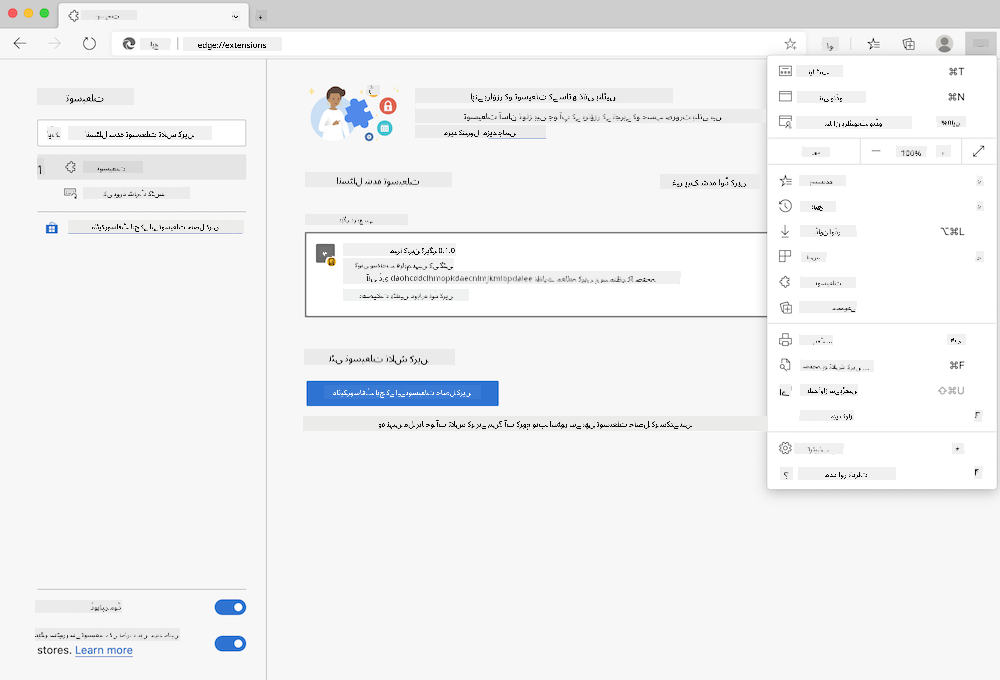Viewport: 1000px width, 680px height.
Task: Click the extensions search field in the sidebar
Action: 140,132
